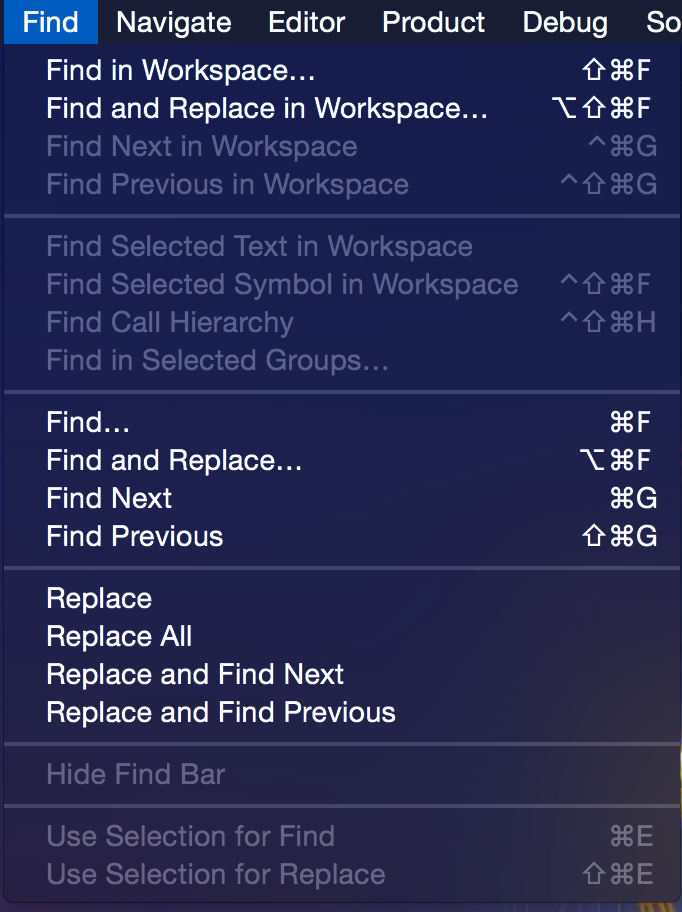Image resolution: width=682 pixels, height=912 pixels.
Task: Open the Editor menu
Action: click(306, 22)
